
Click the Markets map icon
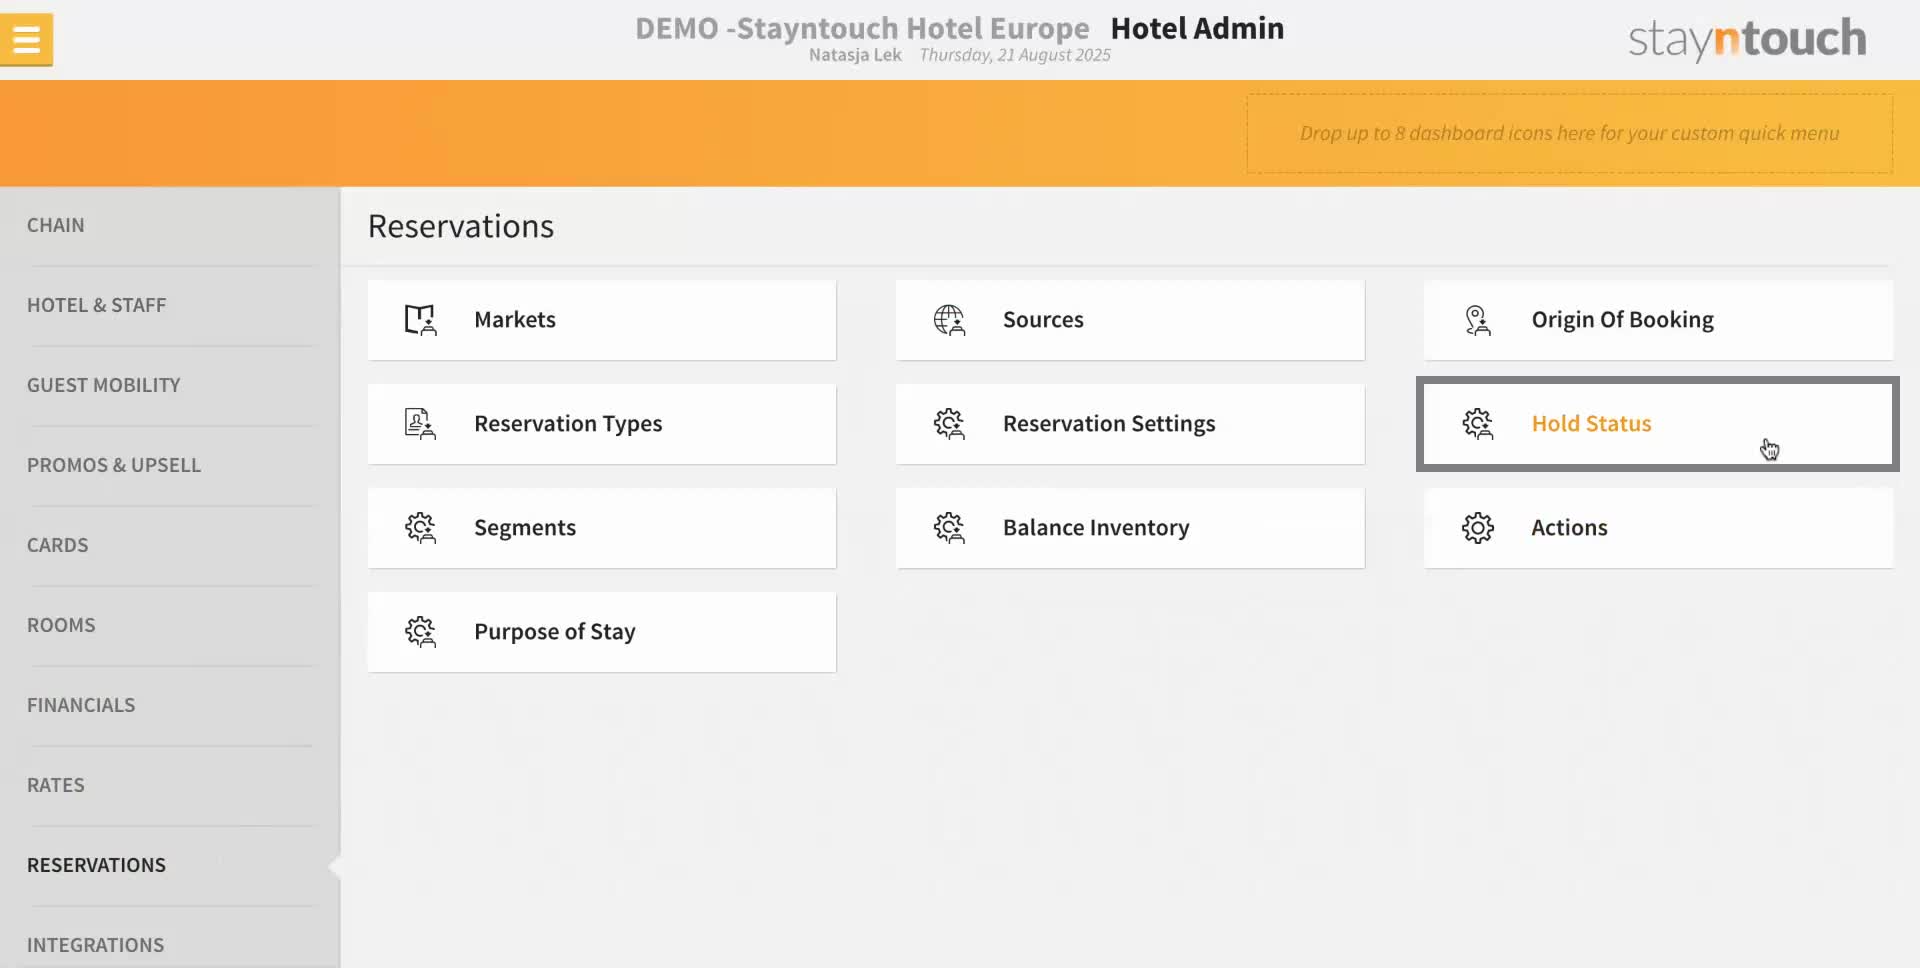(420, 320)
